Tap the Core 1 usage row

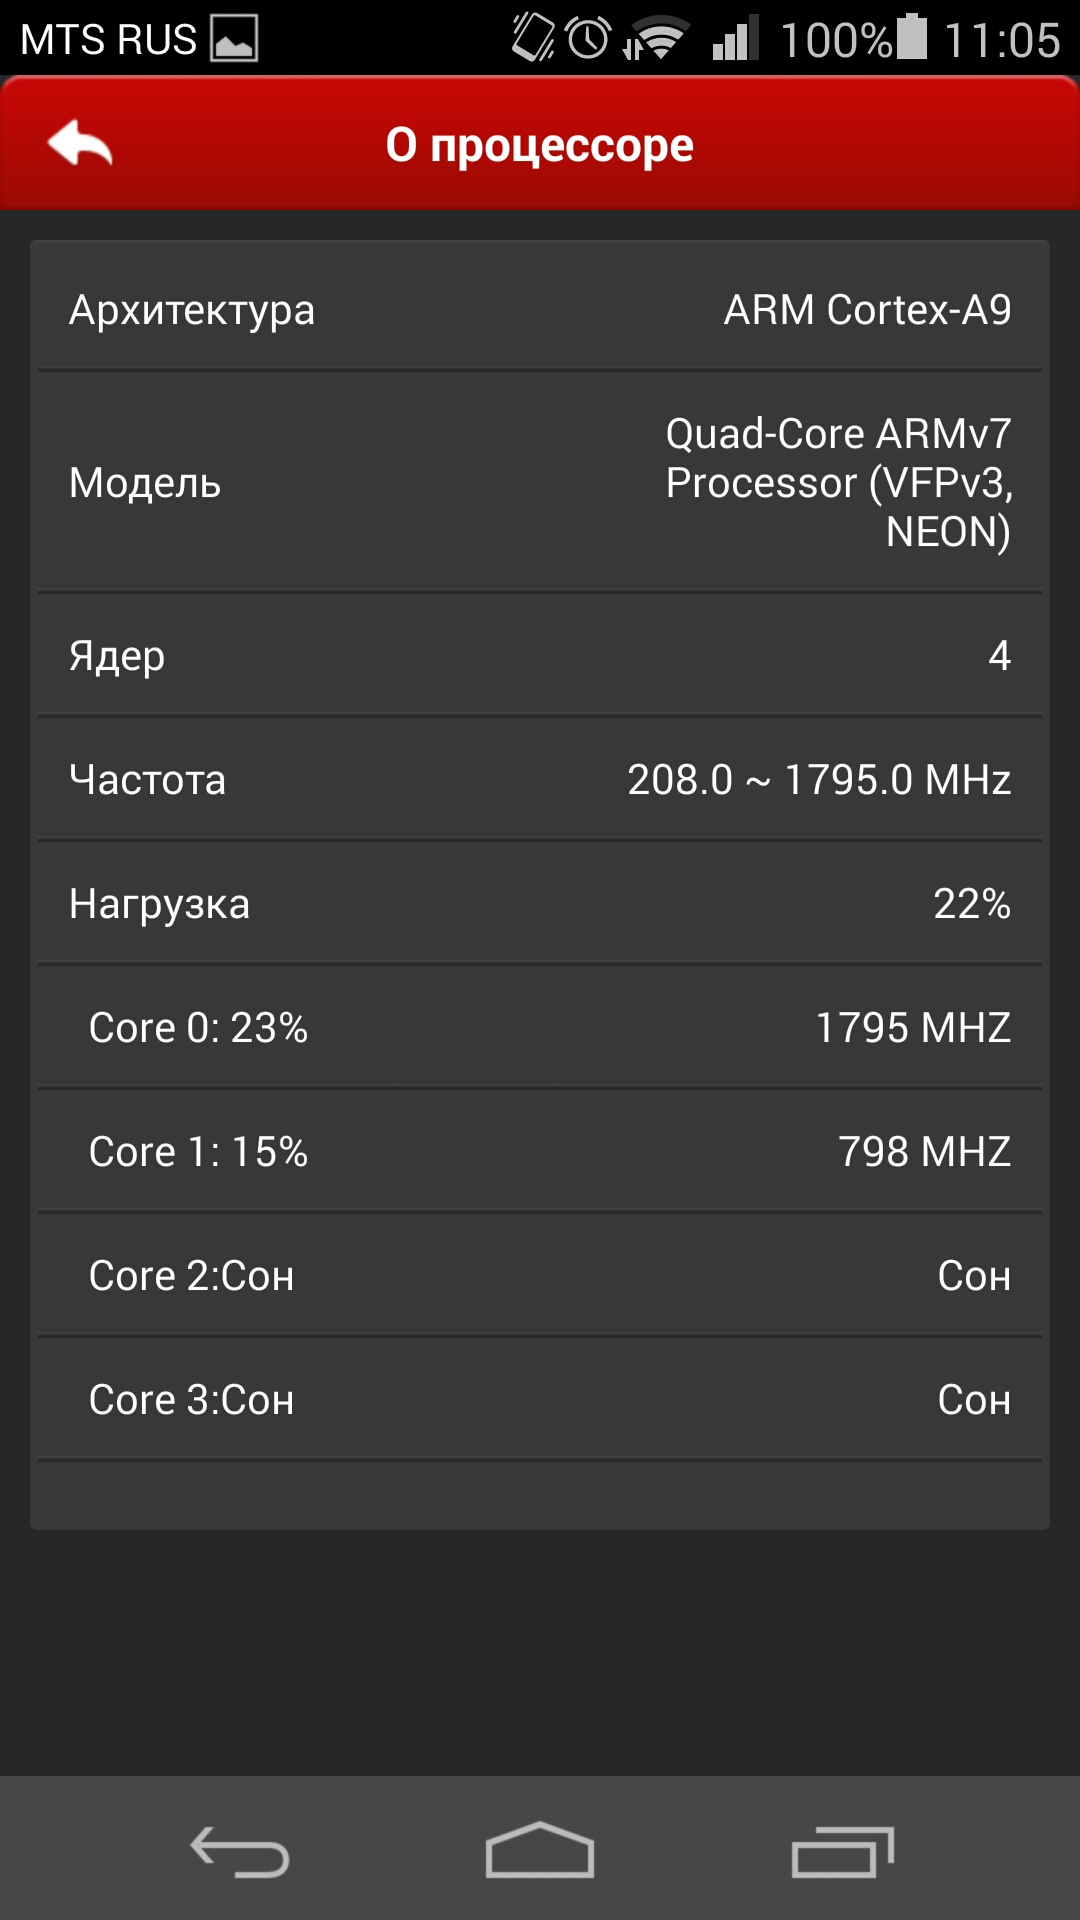(x=540, y=1151)
